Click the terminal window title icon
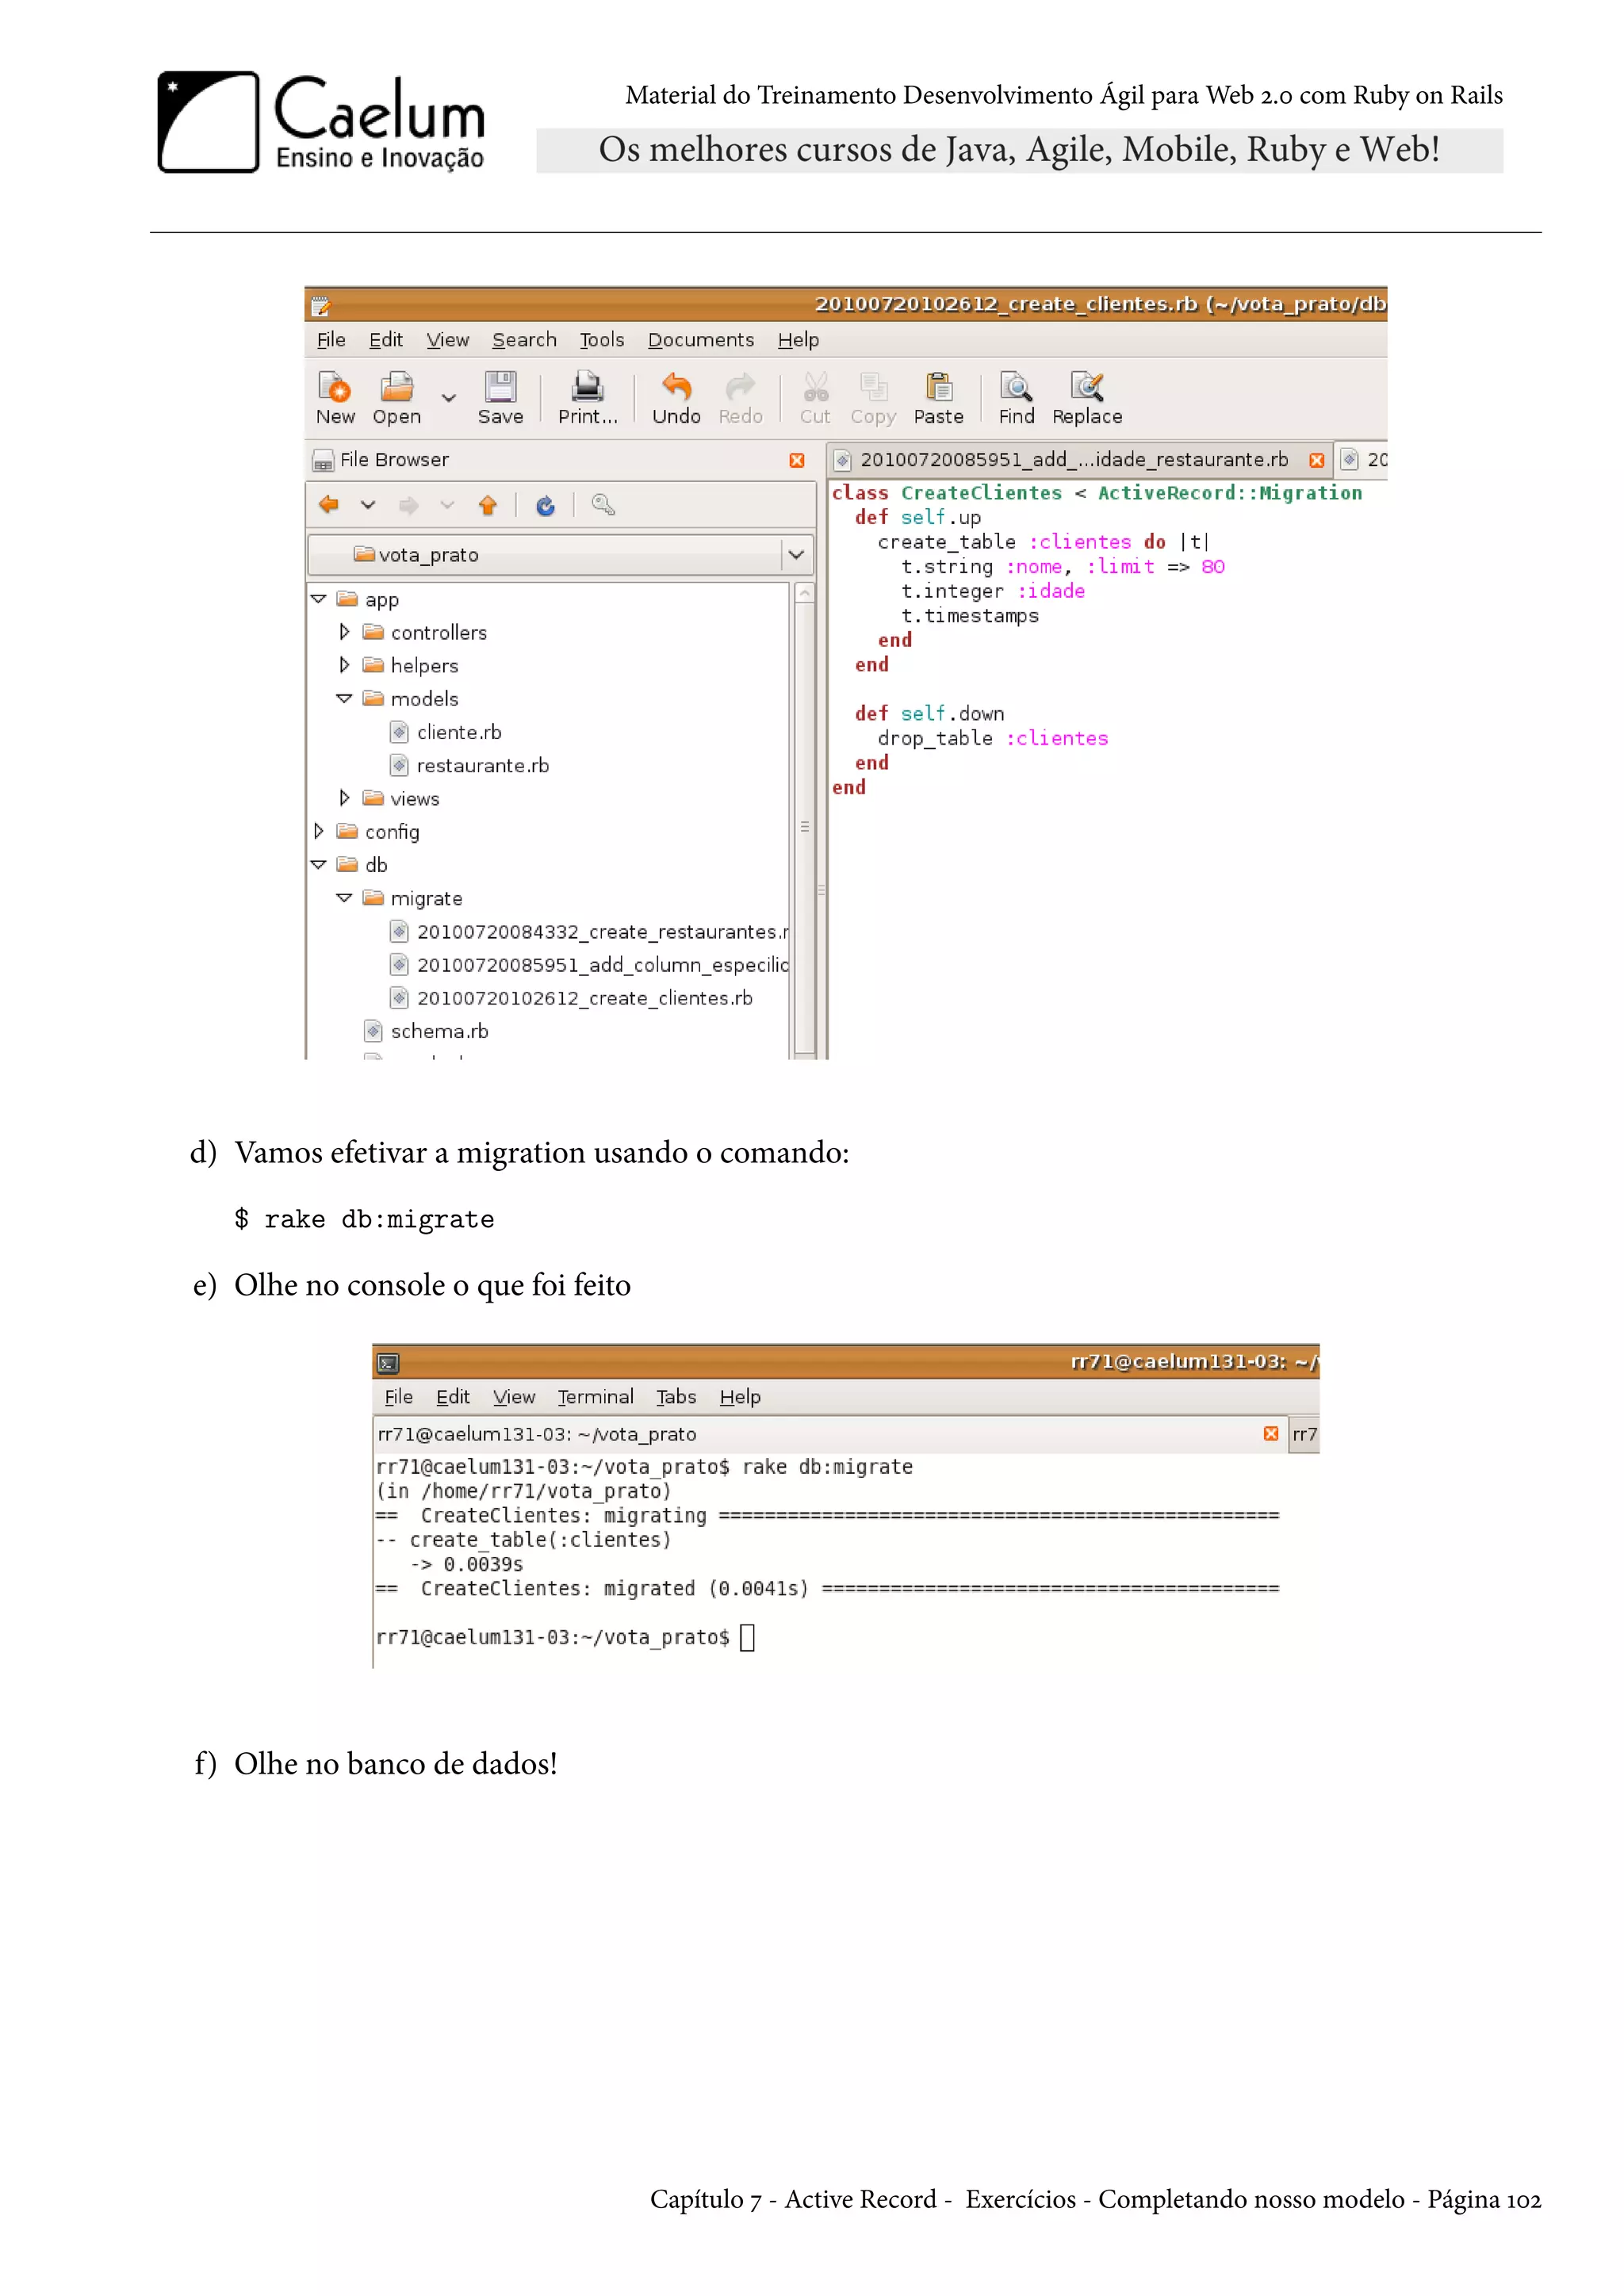 pyautogui.click(x=388, y=1363)
